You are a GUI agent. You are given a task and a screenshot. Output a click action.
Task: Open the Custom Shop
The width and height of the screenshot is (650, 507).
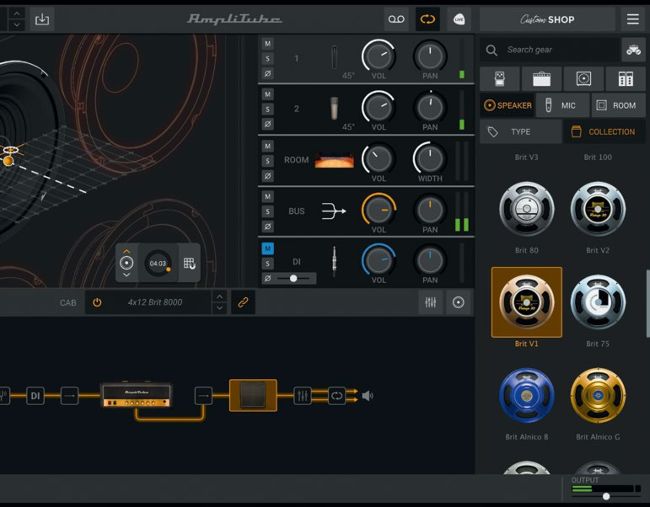(547, 19)
